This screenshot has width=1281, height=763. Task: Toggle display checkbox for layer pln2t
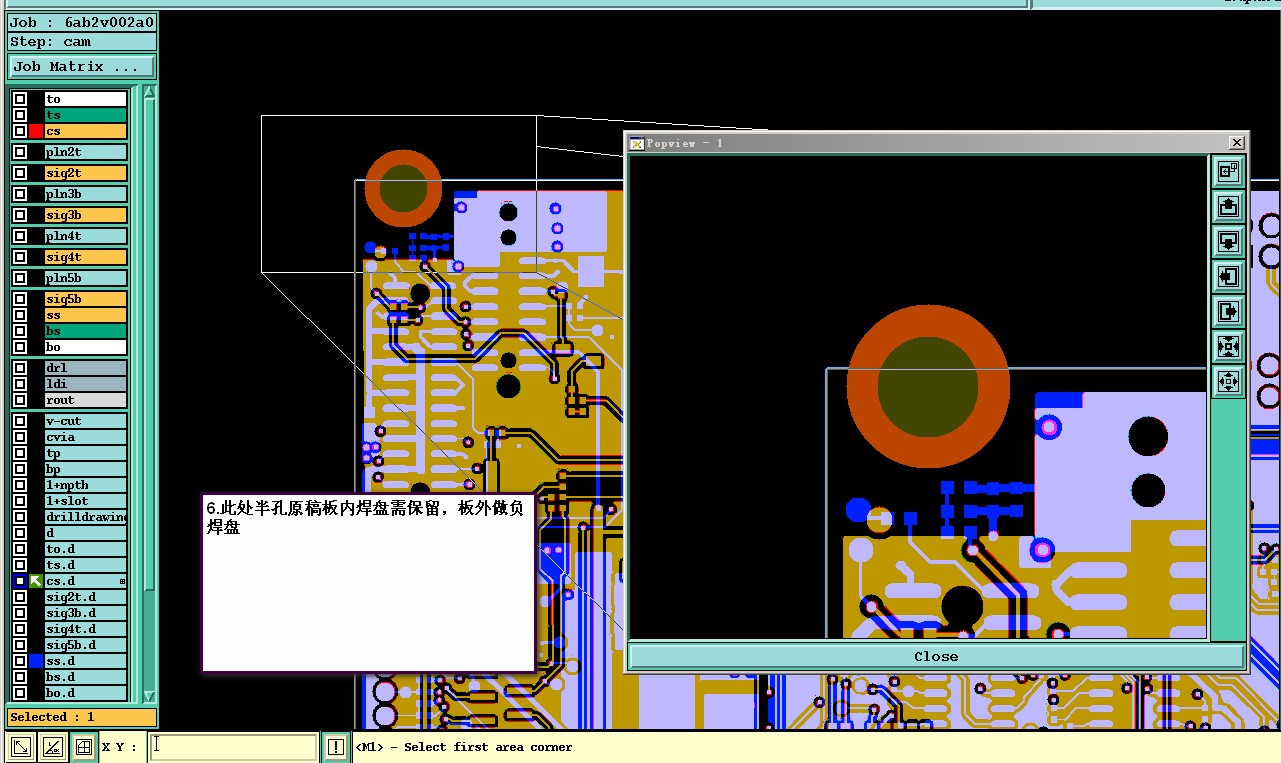[x=20, y=152]
